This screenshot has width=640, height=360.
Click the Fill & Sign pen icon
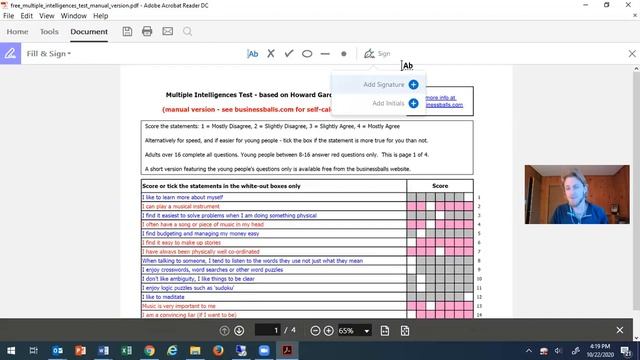click(10, 53)
